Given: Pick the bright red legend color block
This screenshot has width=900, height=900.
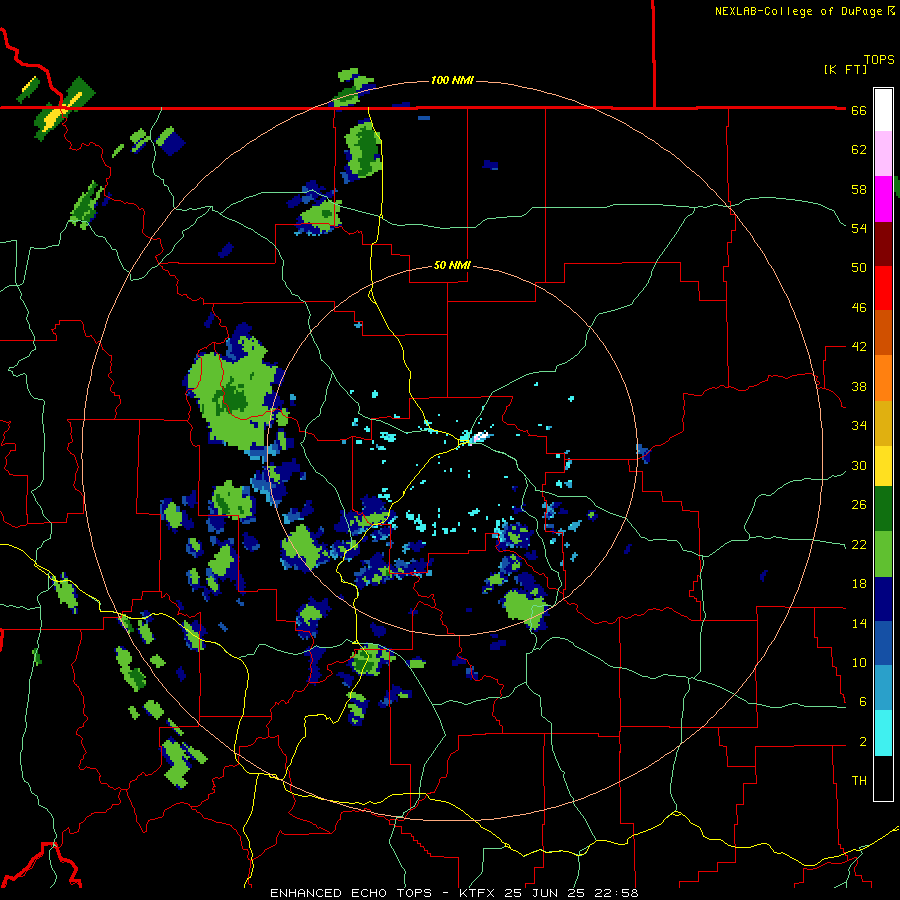Looking at the screenshot, I should 883,288.
